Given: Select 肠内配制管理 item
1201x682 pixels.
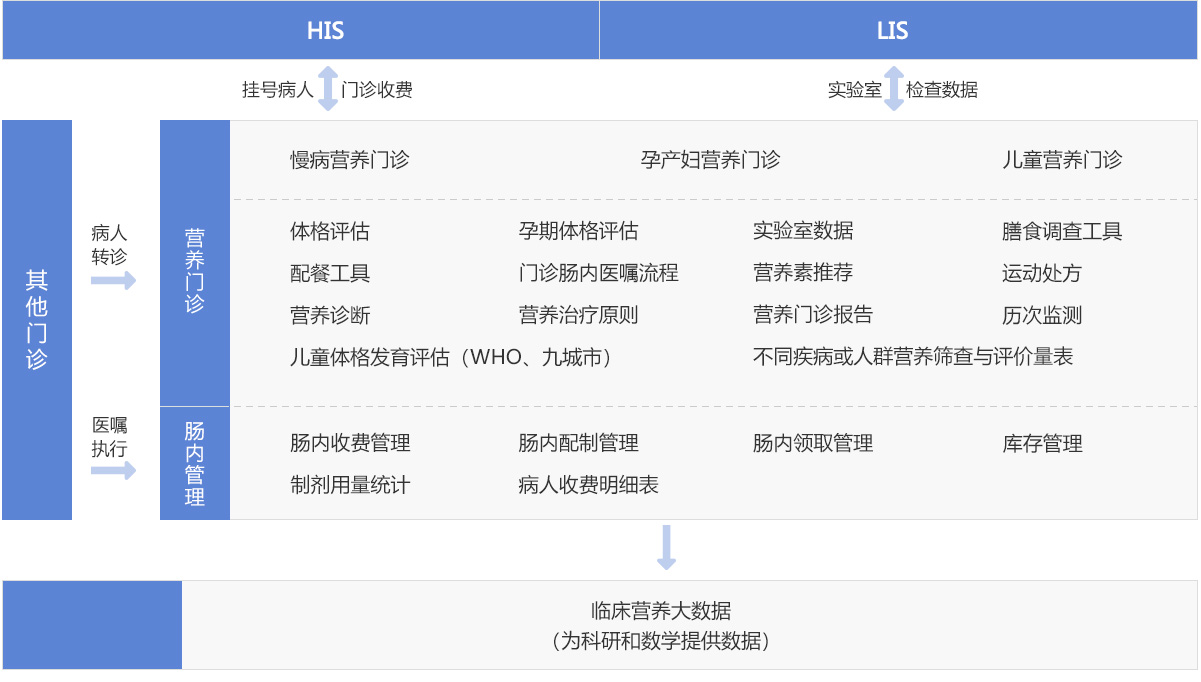Looking at the screenshot, I should 578,443.
